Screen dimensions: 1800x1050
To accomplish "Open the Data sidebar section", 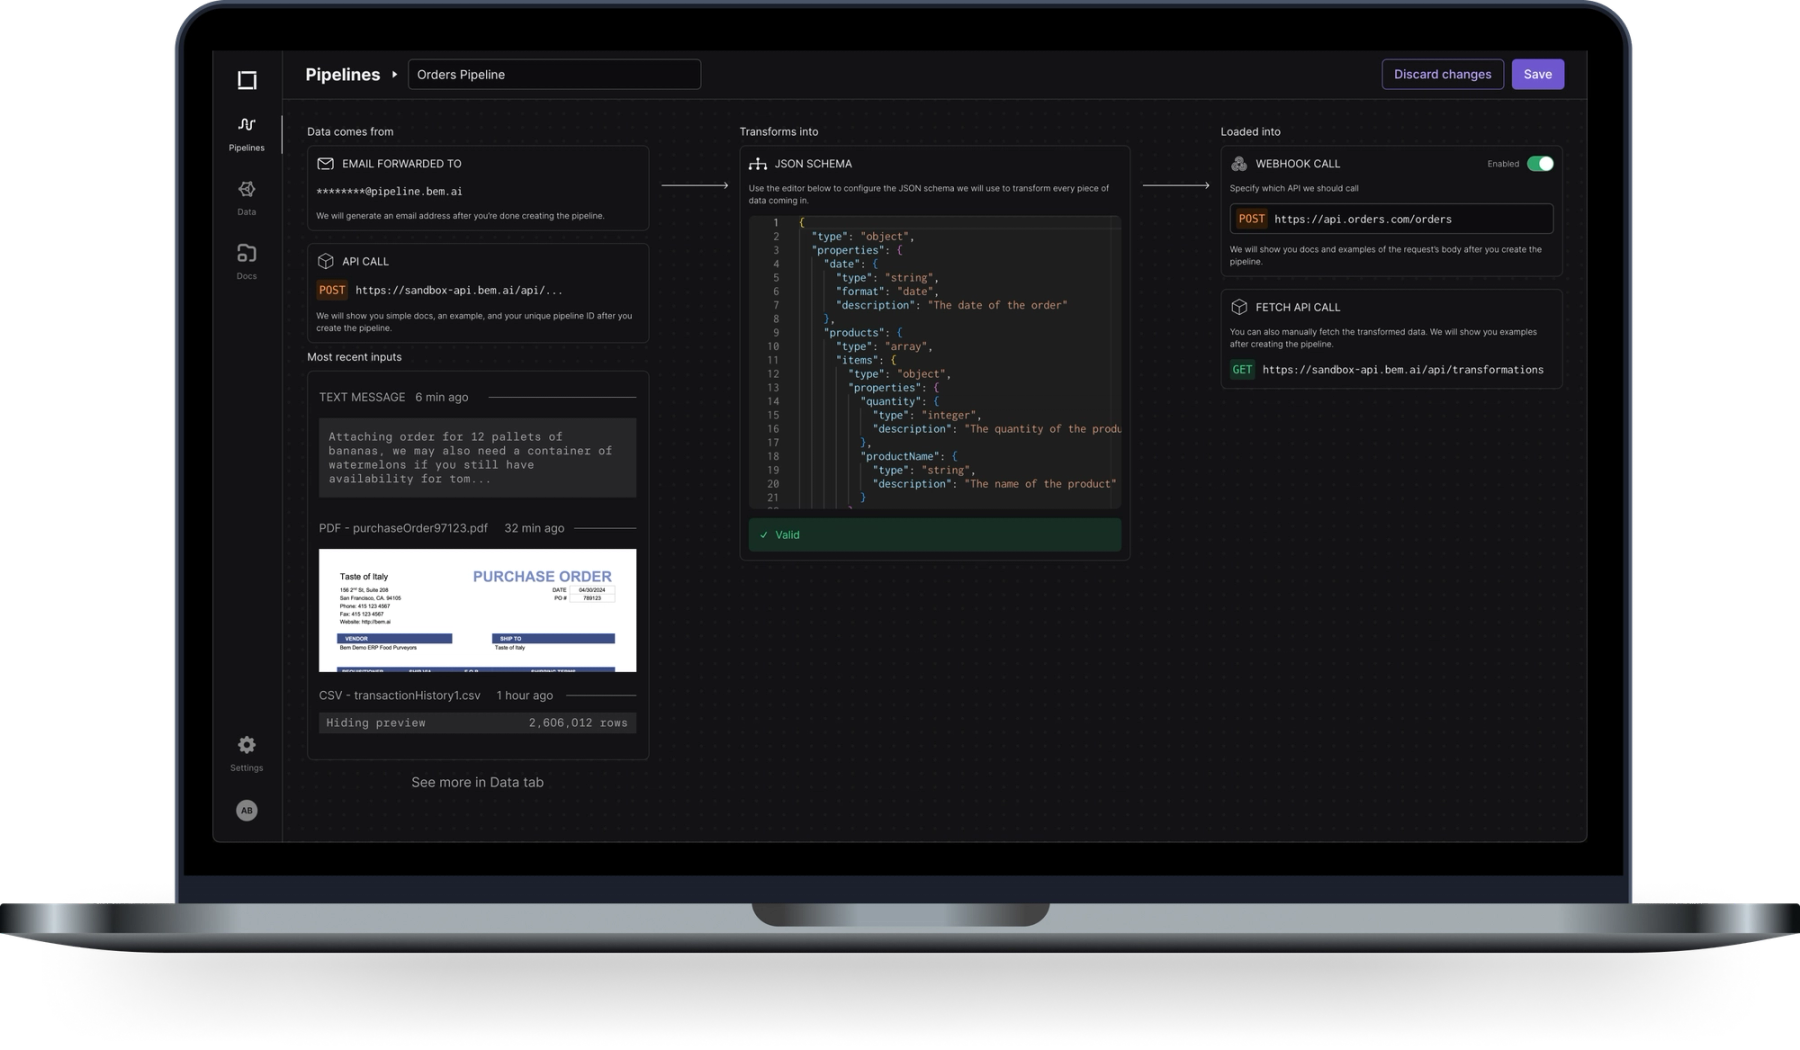I will click(x=246, y=197).
